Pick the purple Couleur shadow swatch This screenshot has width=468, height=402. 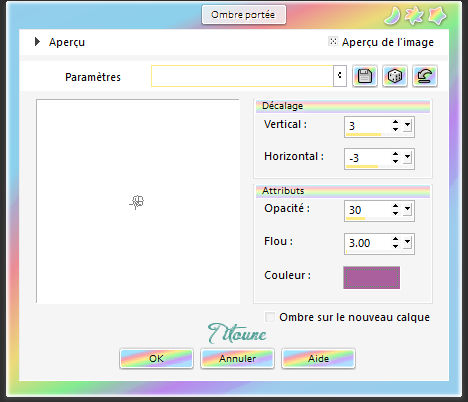coord(372,277)
